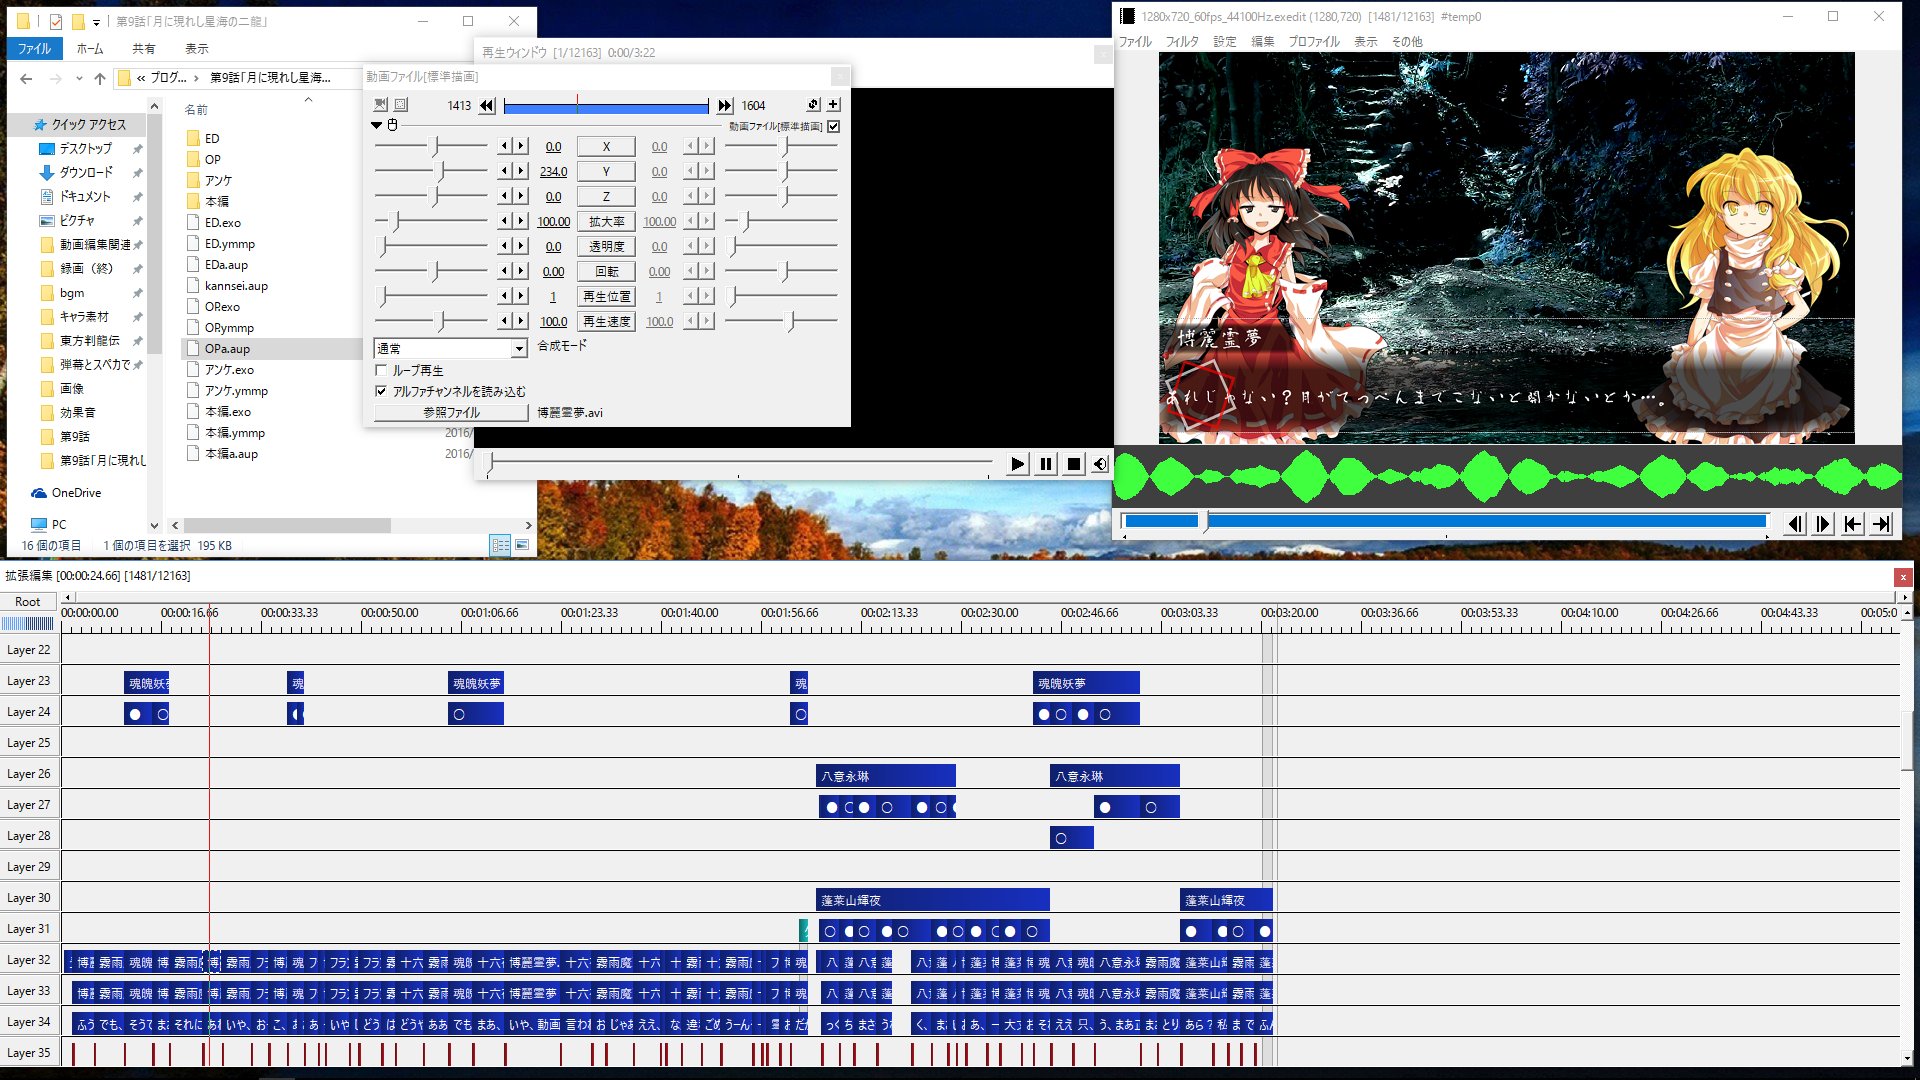Screen dimensions: 1920x1080
Task: Open 編集 menu in AviUtl main window
Action: [1263, 42]
